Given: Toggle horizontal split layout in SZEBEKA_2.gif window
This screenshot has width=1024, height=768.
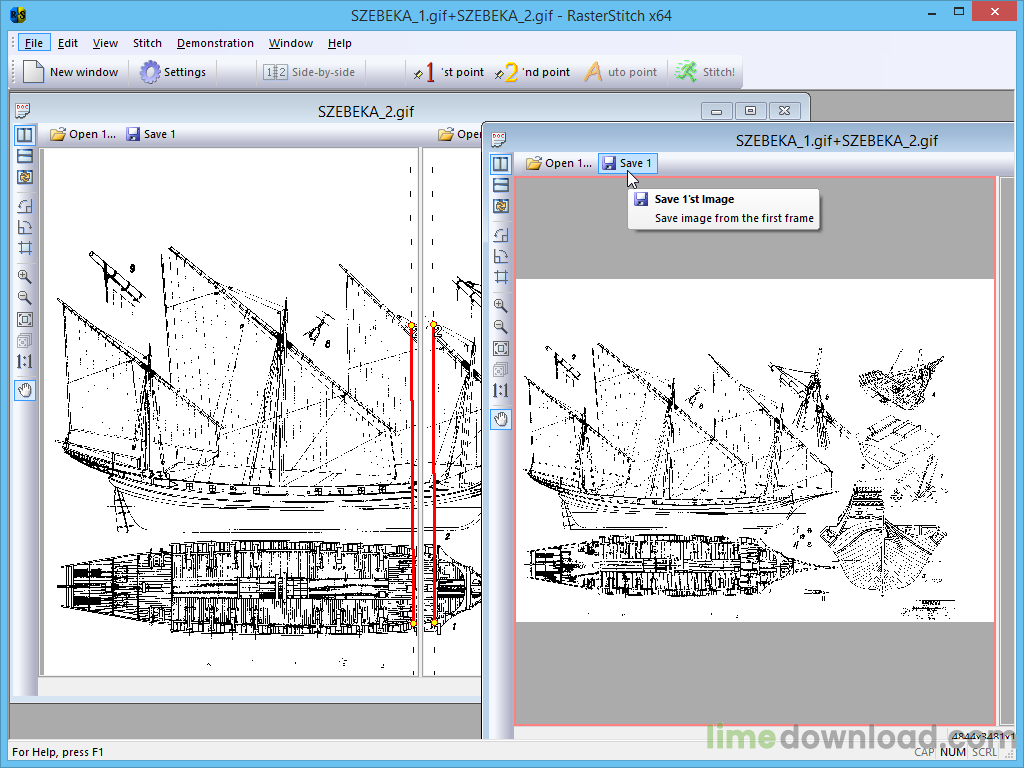Looking at the screenshot, I should coord(25,156).
